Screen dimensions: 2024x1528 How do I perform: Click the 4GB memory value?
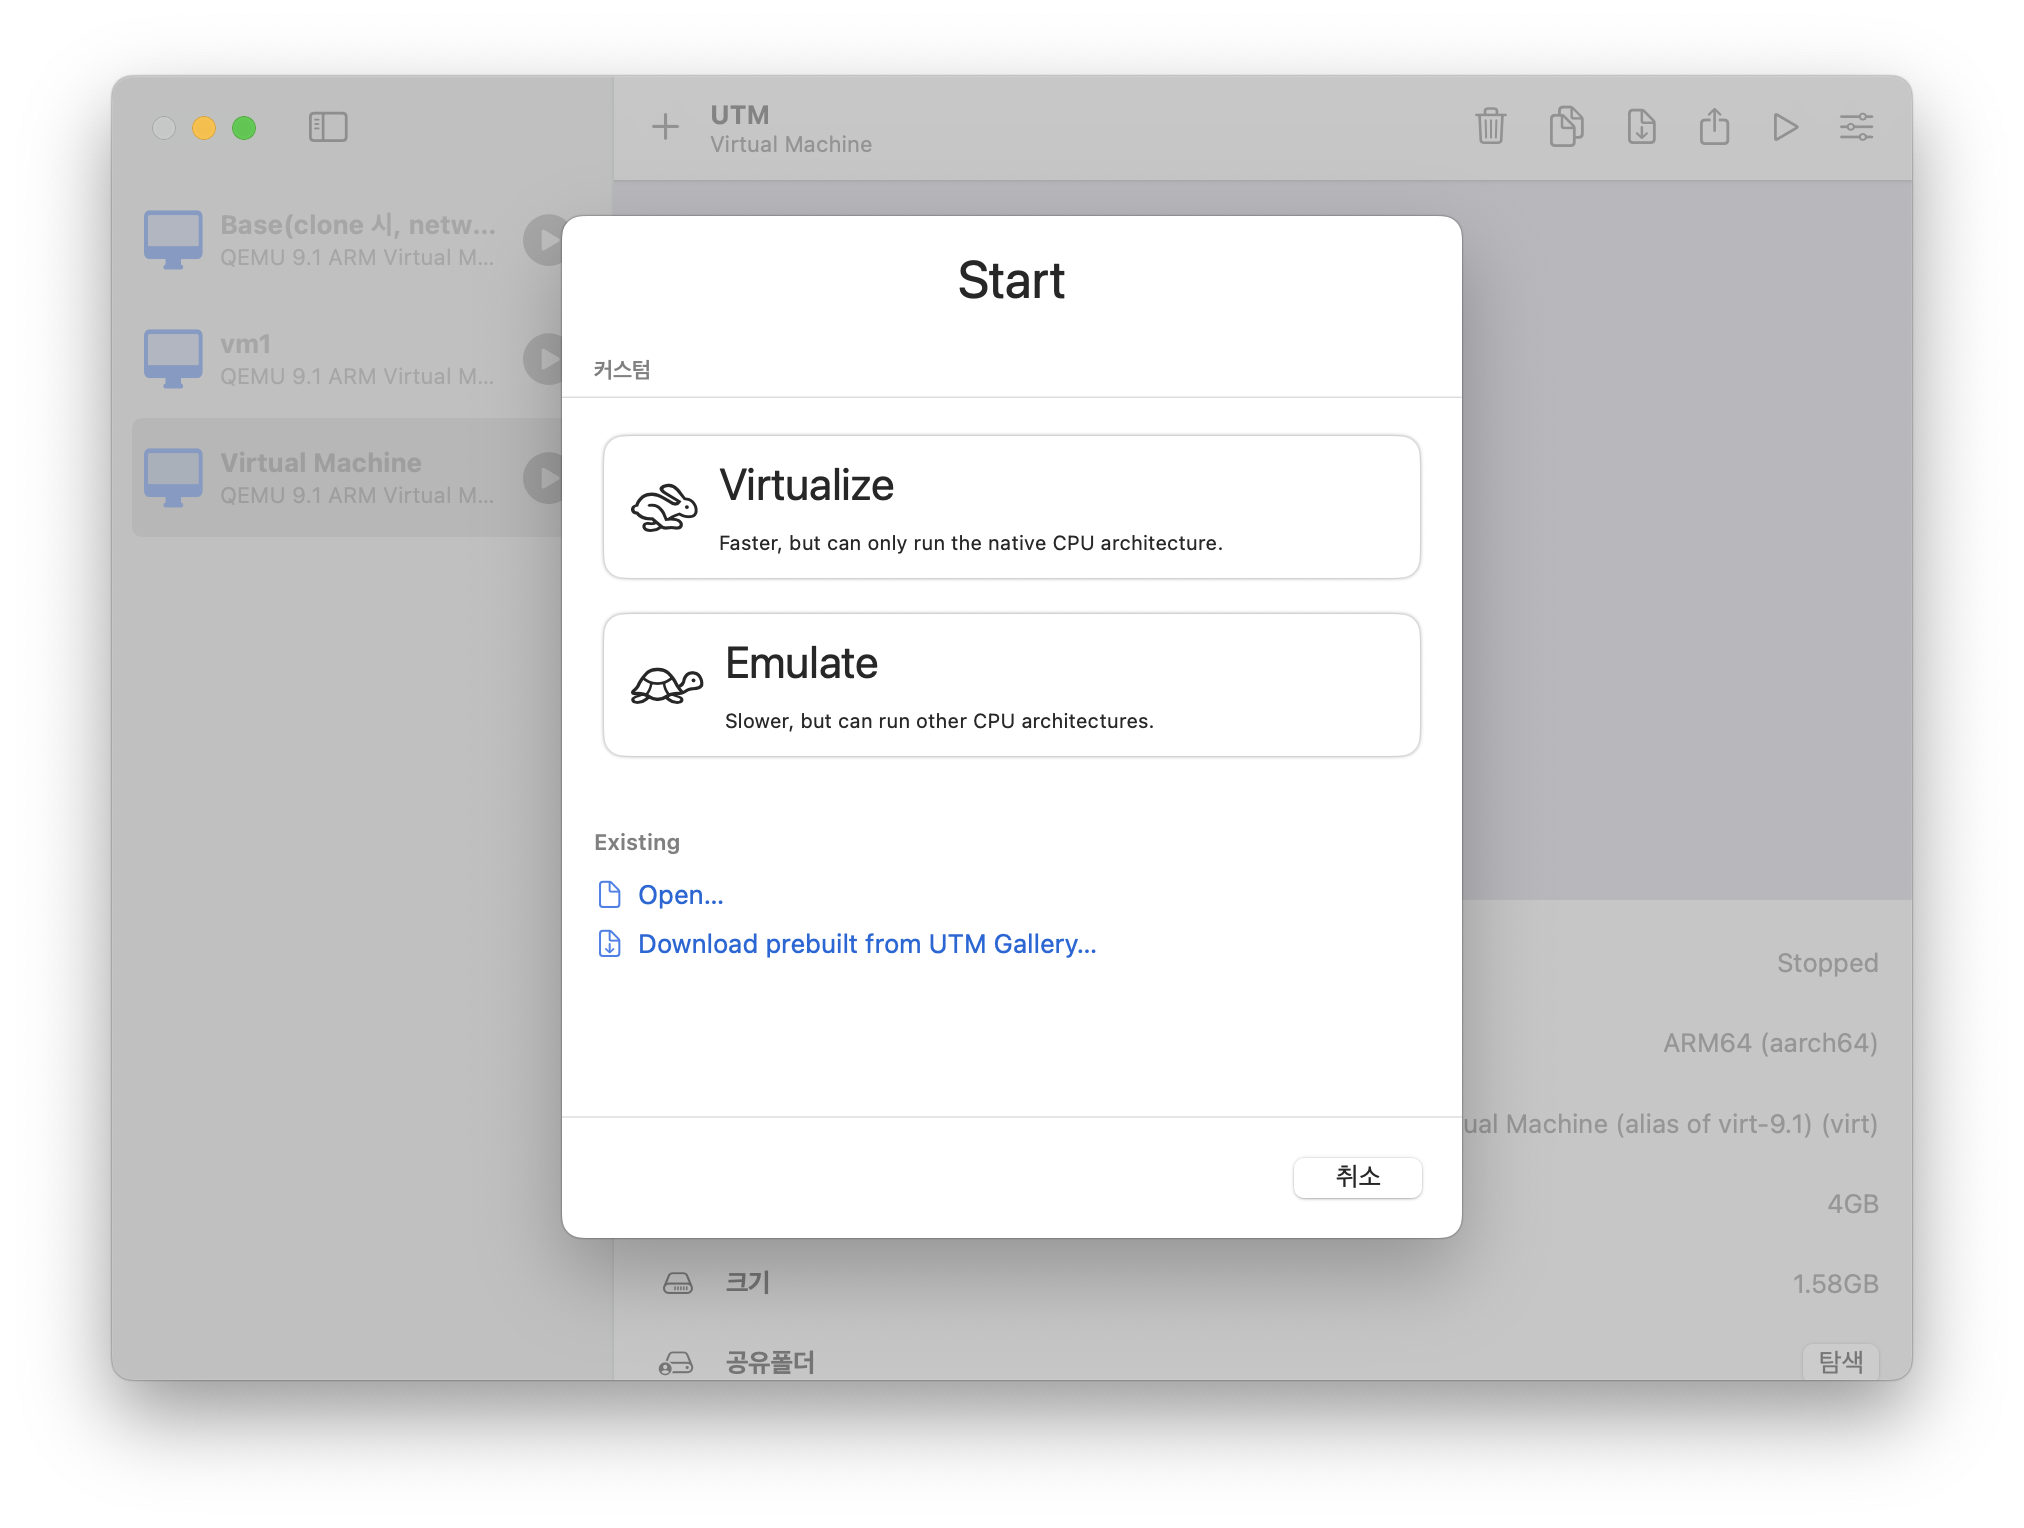point(1852,1204)
